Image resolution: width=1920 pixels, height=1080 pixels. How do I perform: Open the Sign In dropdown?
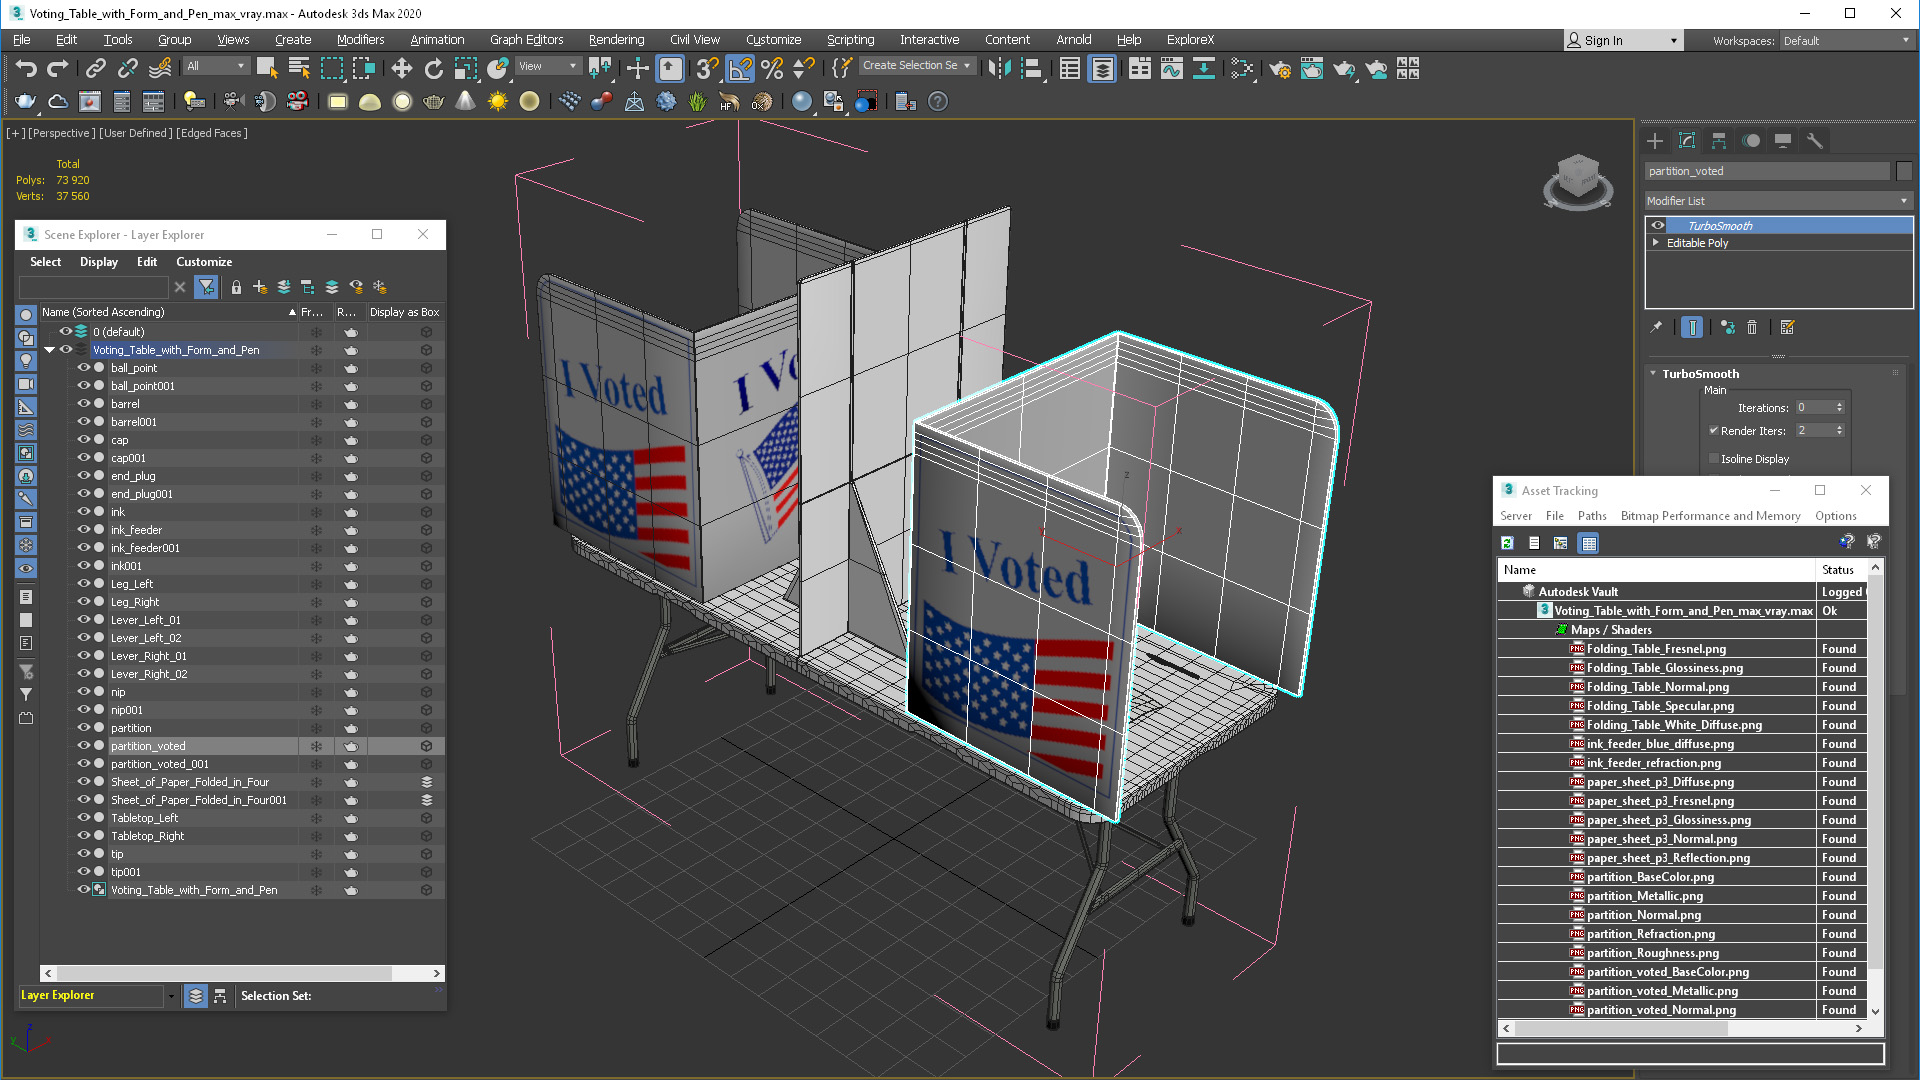click(1623, 41)
